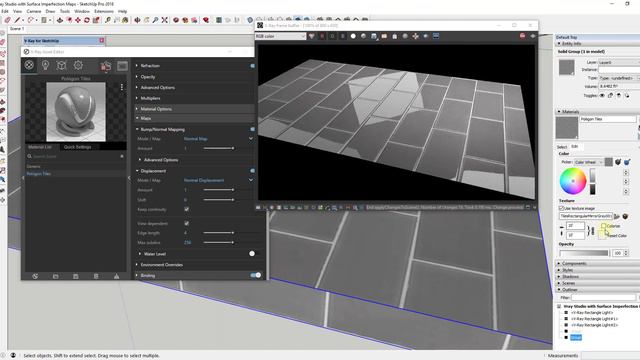Toggle the Use texture image checkbox
640x360 pixels.
coord(561,209)
